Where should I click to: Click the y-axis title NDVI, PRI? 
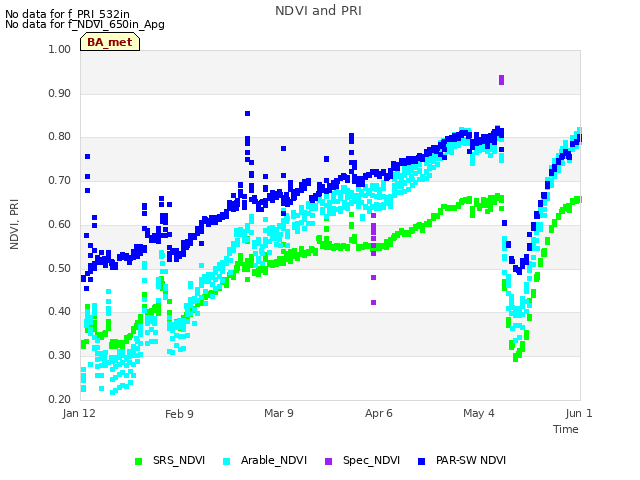[14, 224]
